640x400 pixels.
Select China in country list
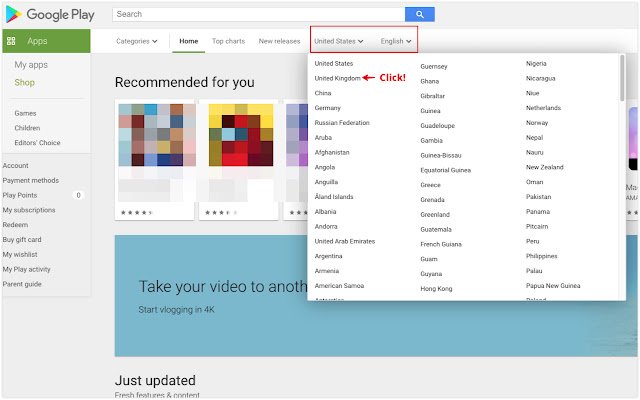(322, 93)
